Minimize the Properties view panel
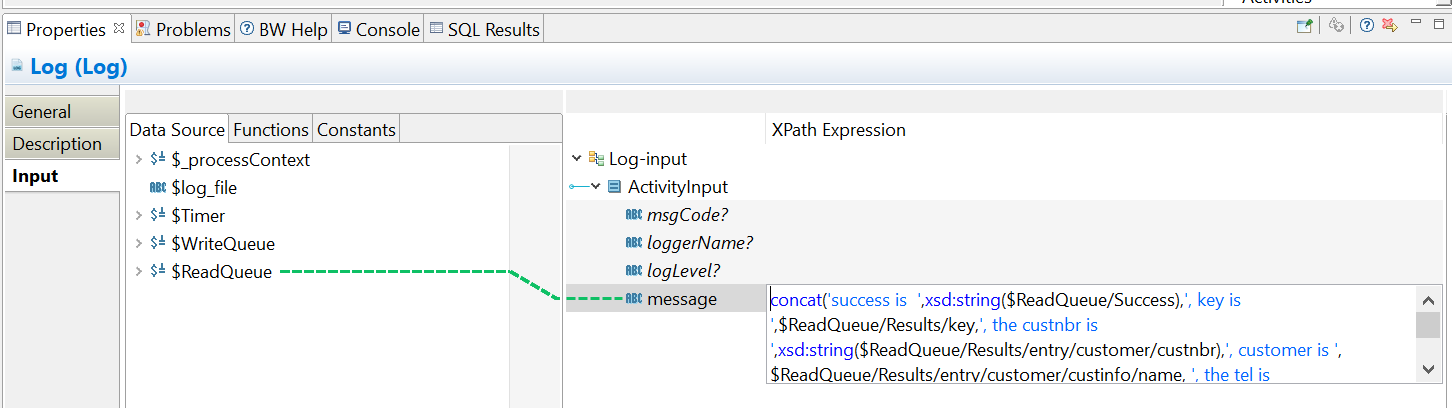 [1416, 24]
